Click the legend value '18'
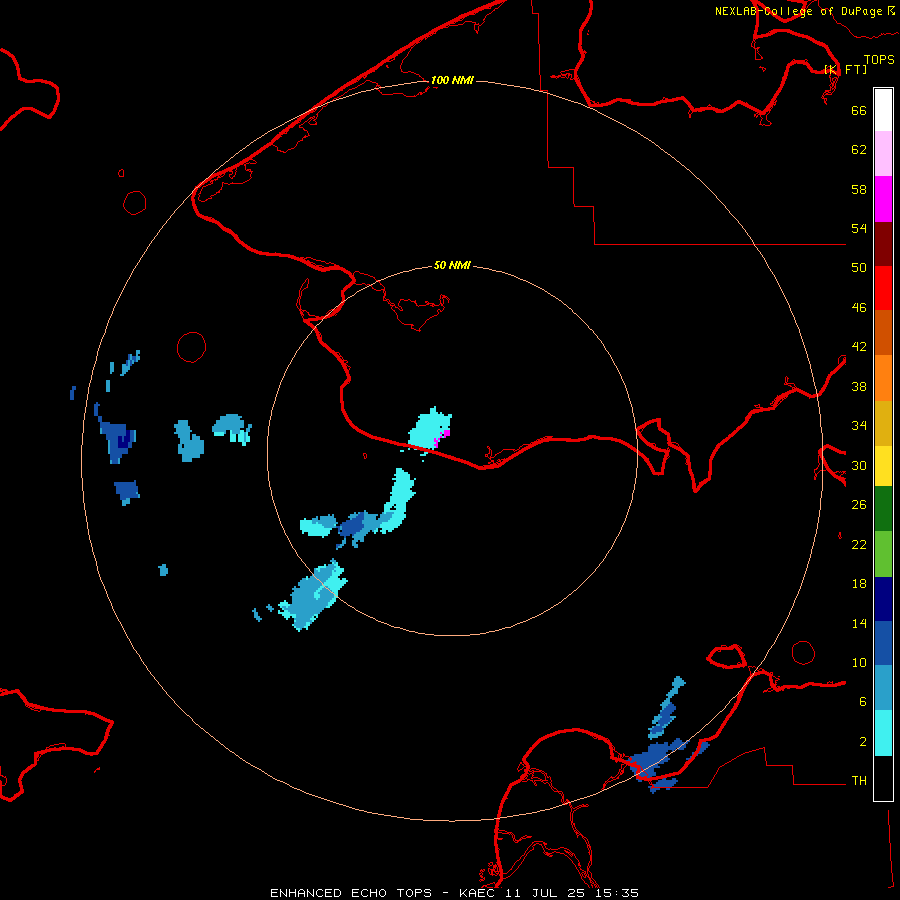Screen dimensions: 900x900 [859, 584]
